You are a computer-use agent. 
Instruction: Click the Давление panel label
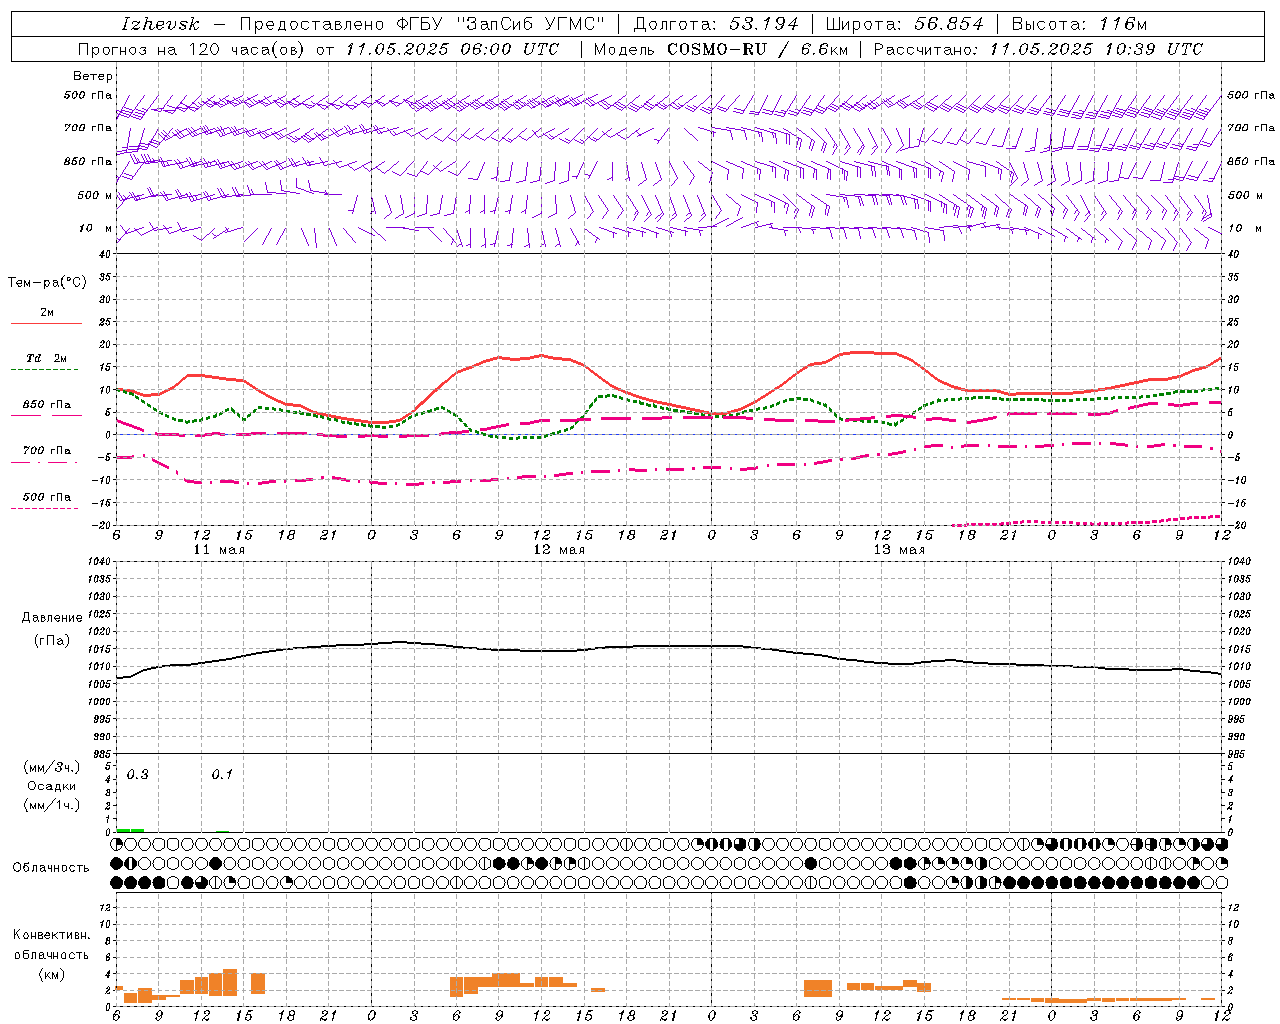pyautogui.click(x=52, y=618)
